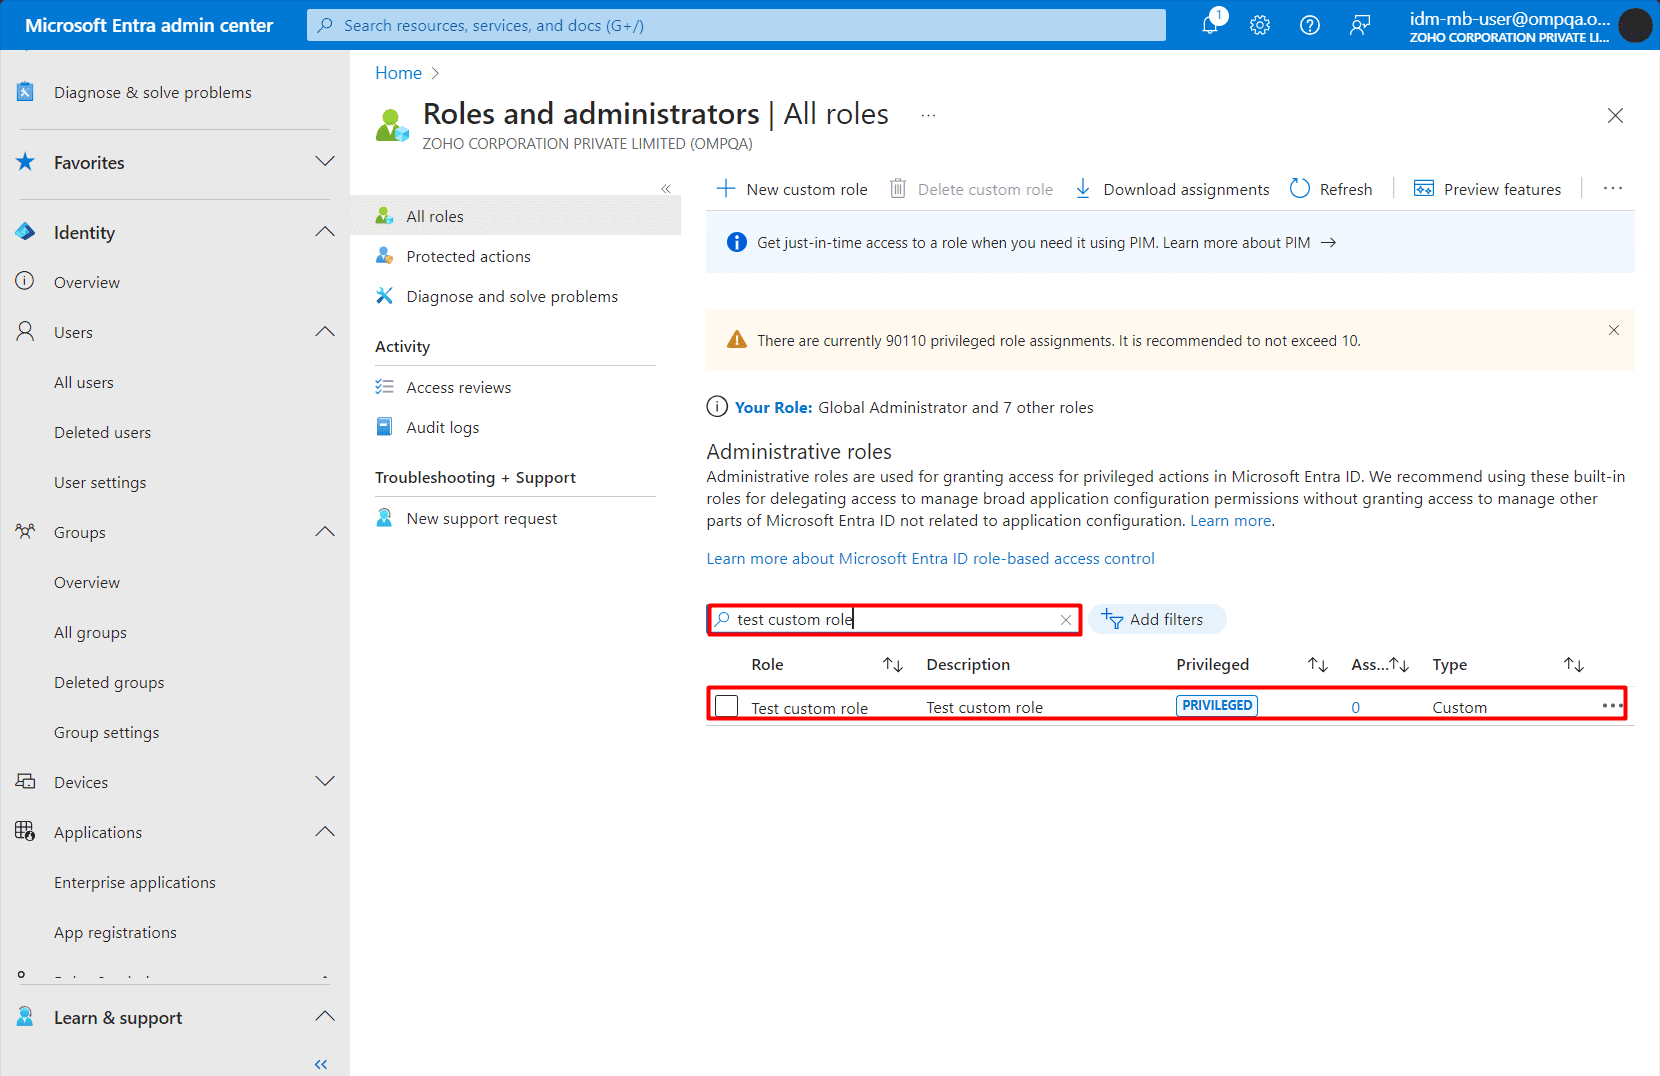The width and height of the screenshot is (1660, 1076).
Task: Open the settings gear
Action: coord(1259,25)
